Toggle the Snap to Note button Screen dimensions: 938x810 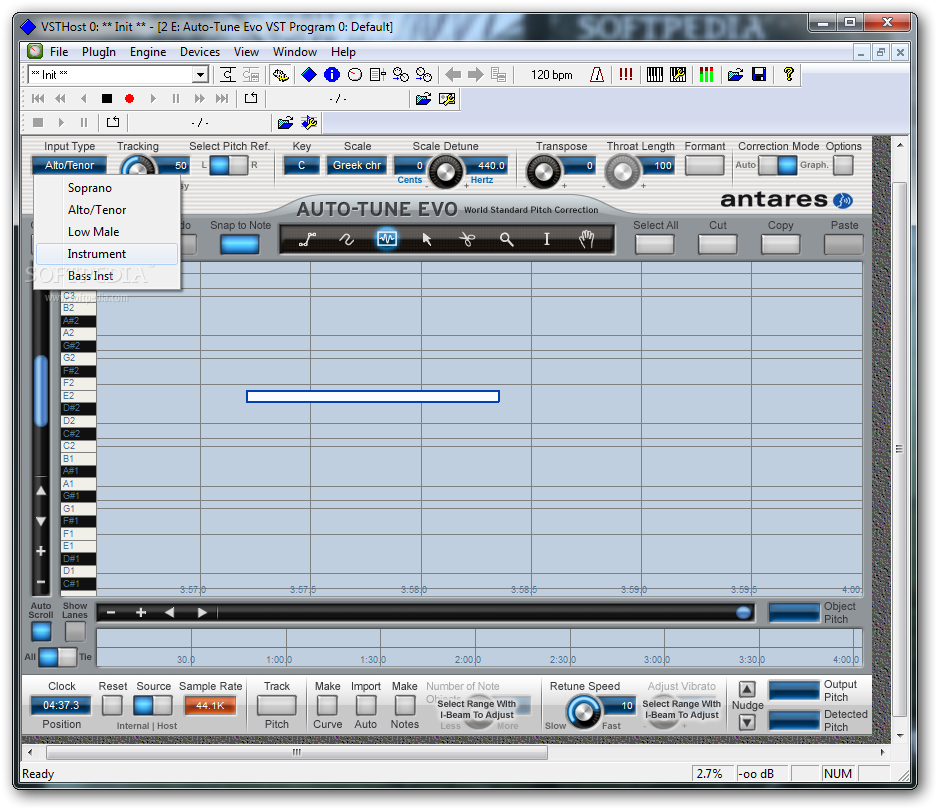click(x=239, y=244)
